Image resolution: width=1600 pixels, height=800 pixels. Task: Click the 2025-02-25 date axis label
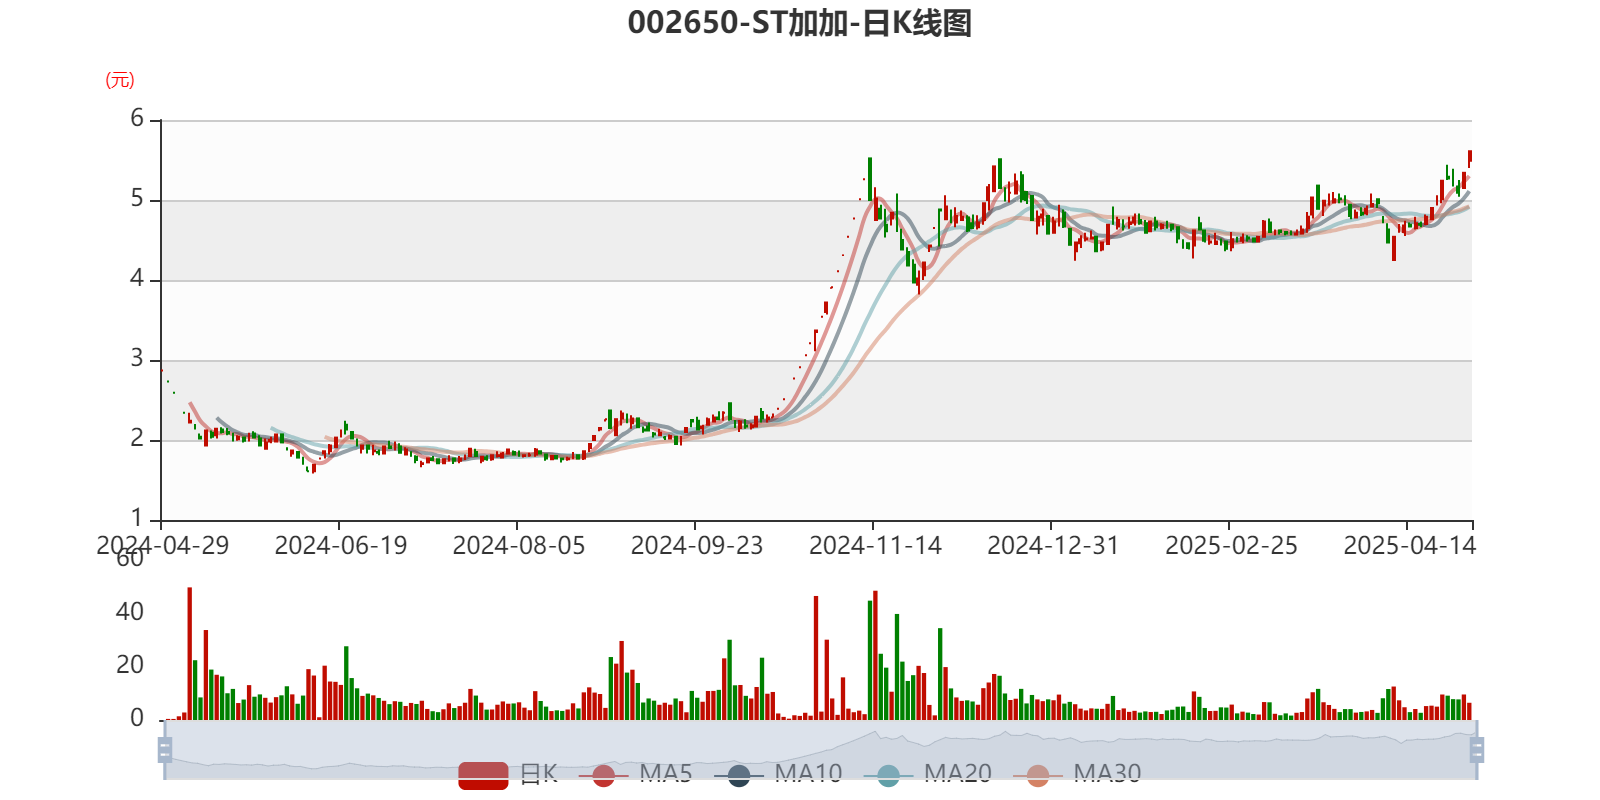tap(1231, 546)
